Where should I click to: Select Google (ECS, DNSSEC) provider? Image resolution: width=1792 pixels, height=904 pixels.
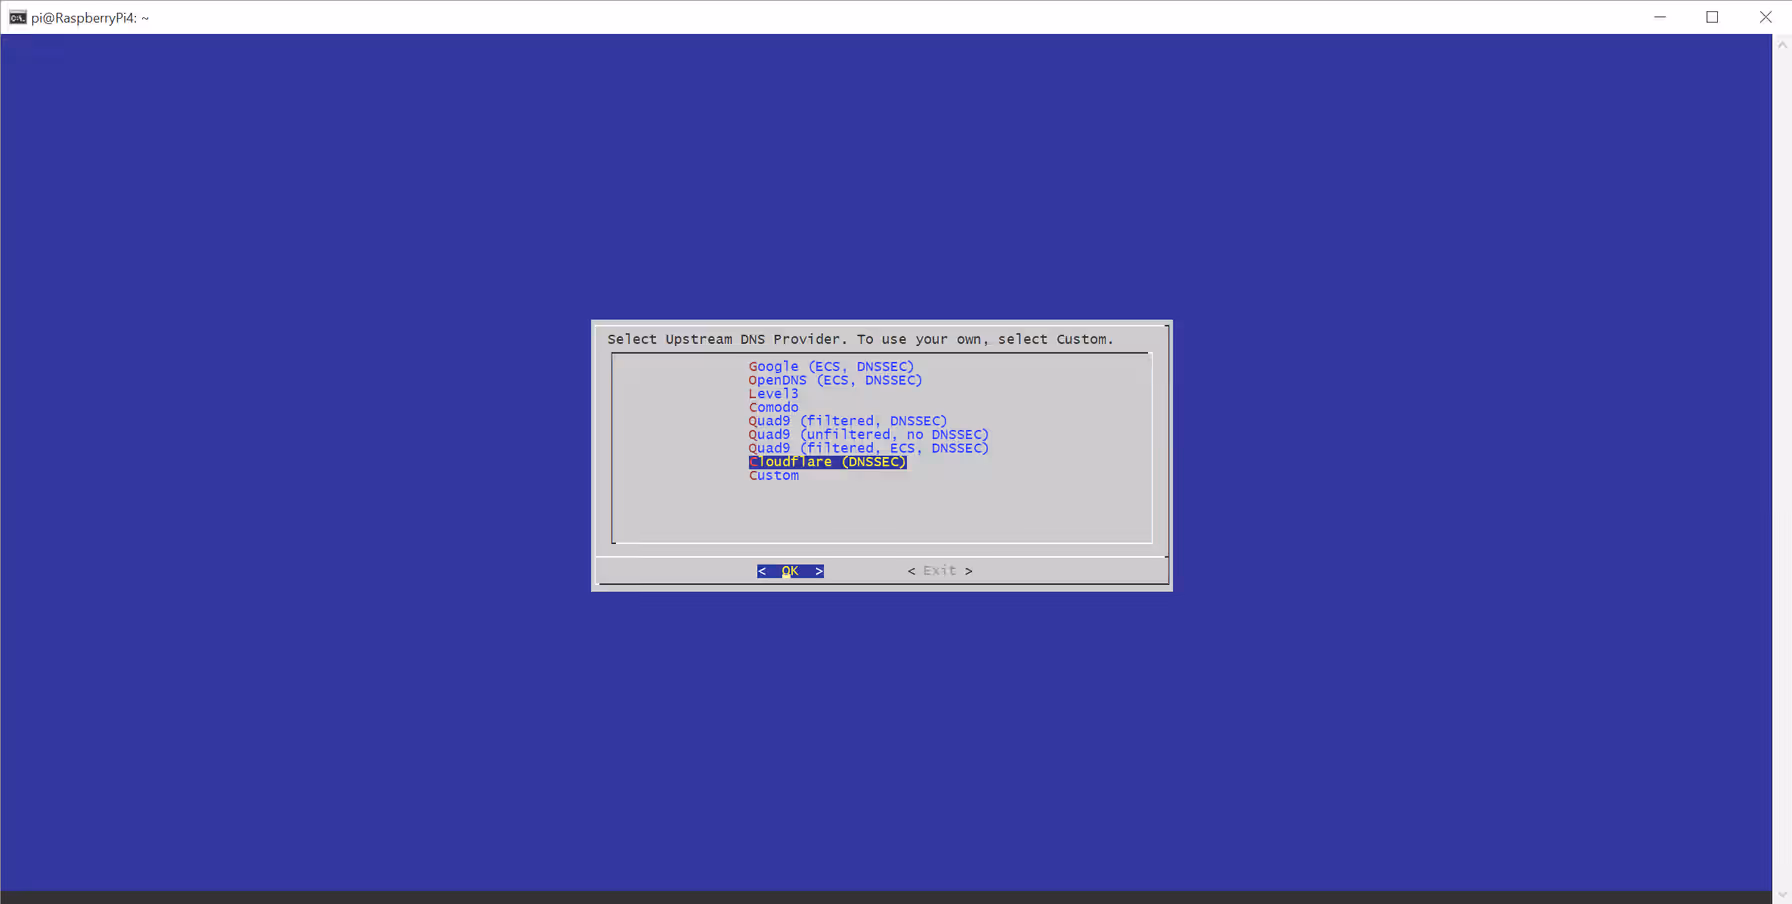[x=831, y=367]
